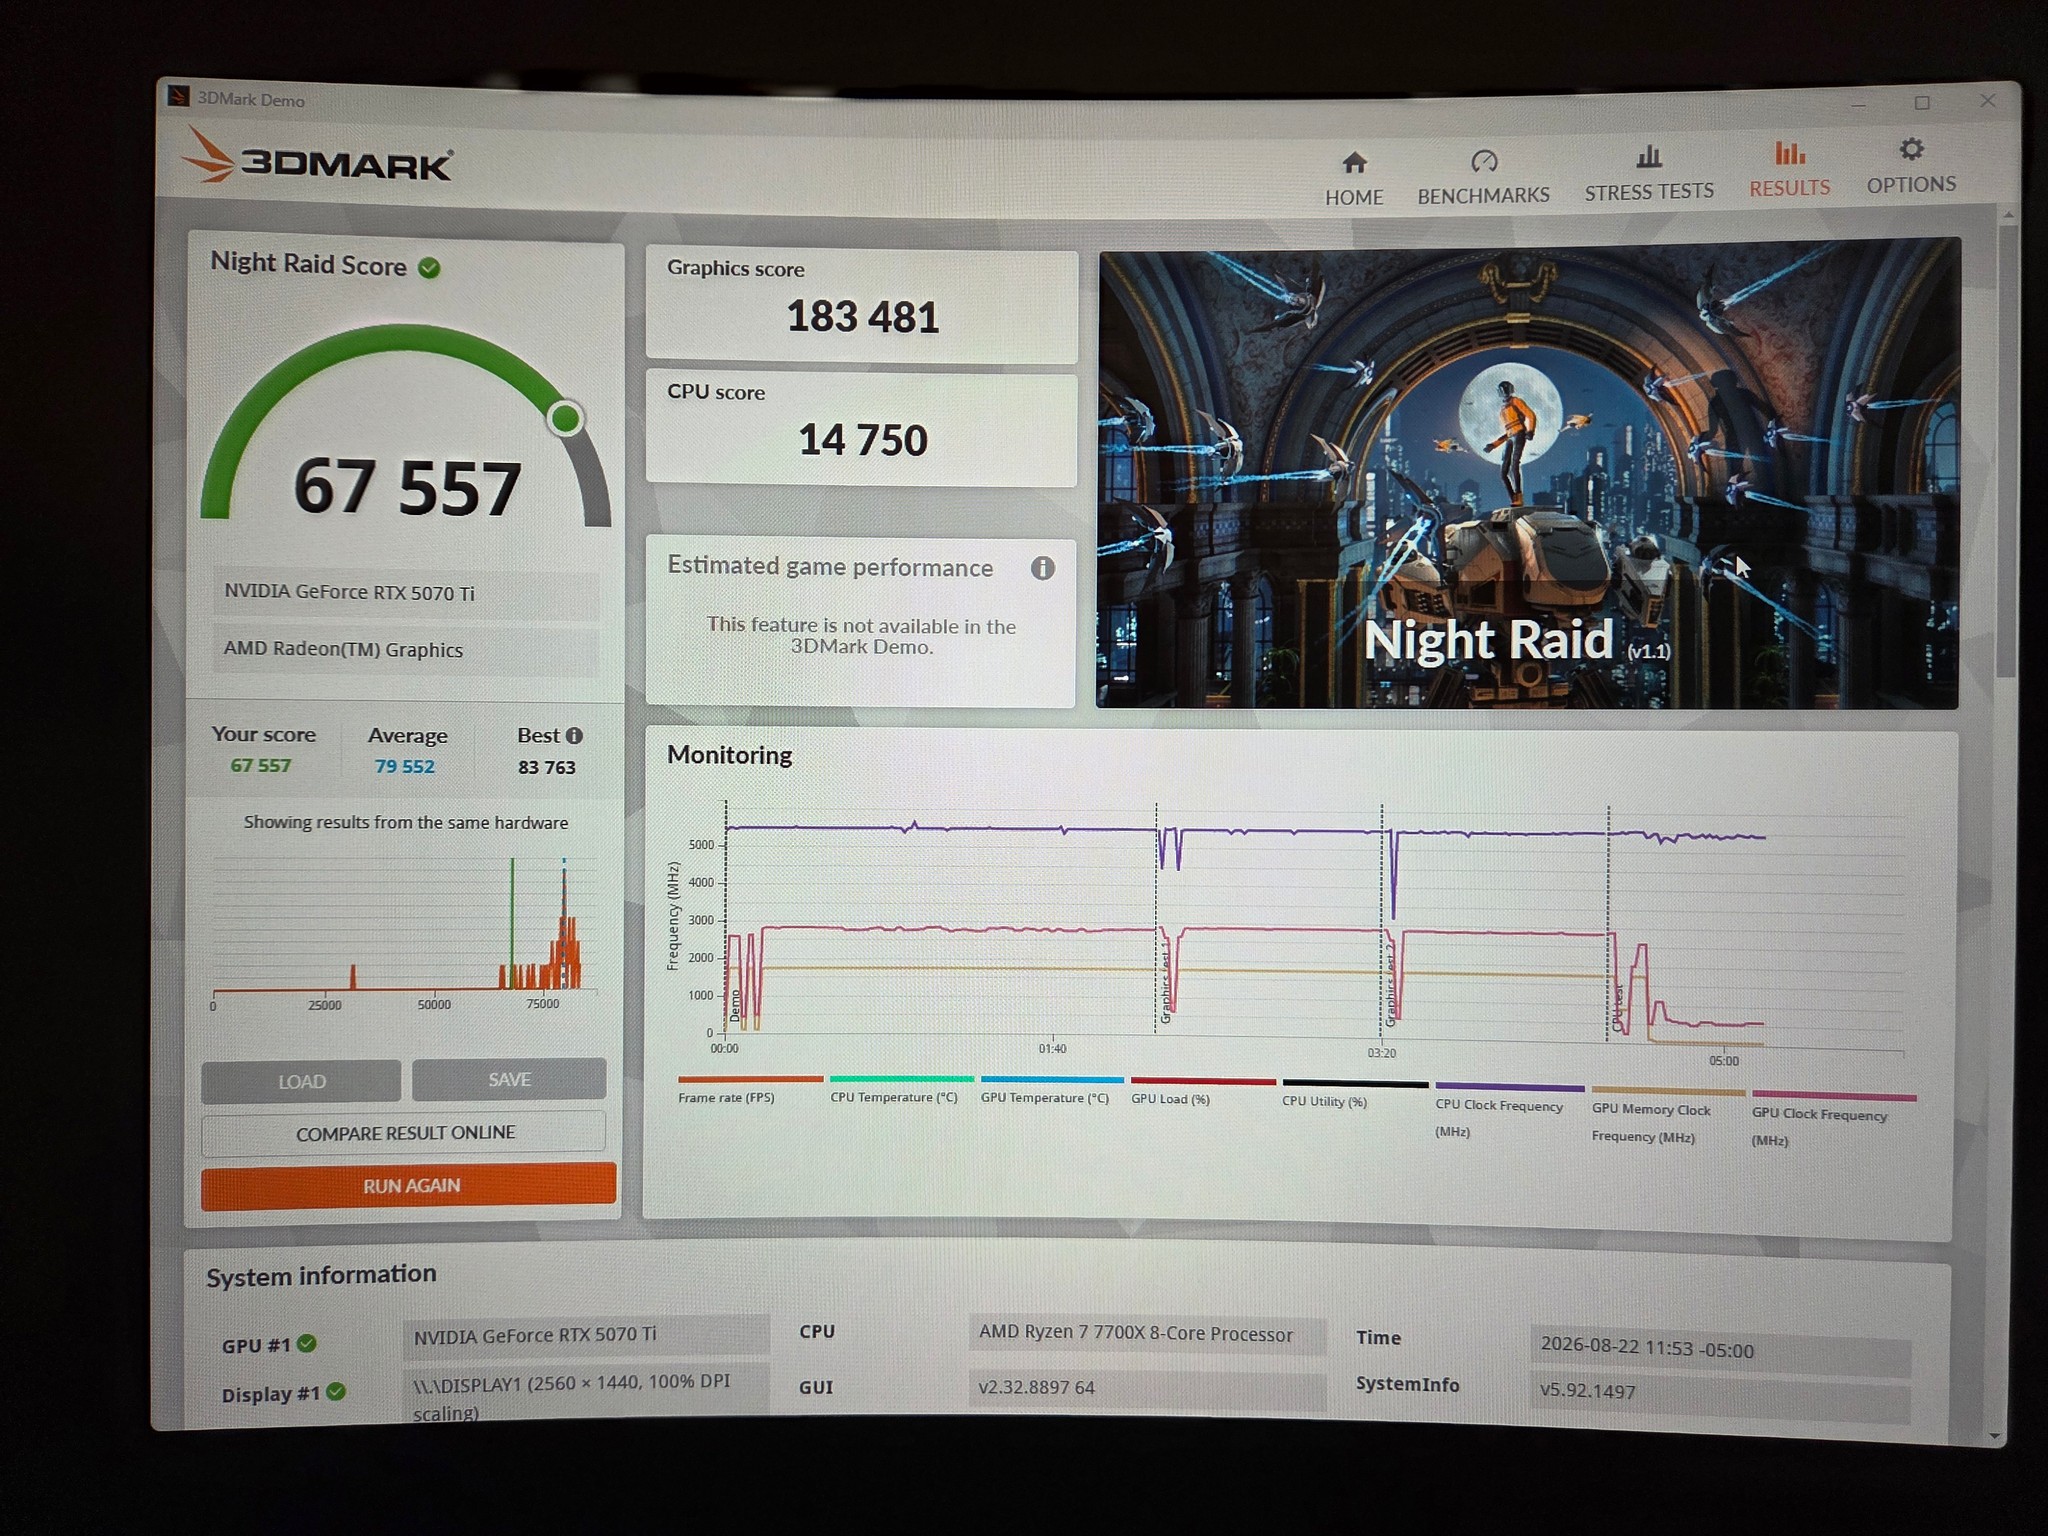Click Your score value 67 557
Screen dimensions: 2048x1536
point(260,765)
